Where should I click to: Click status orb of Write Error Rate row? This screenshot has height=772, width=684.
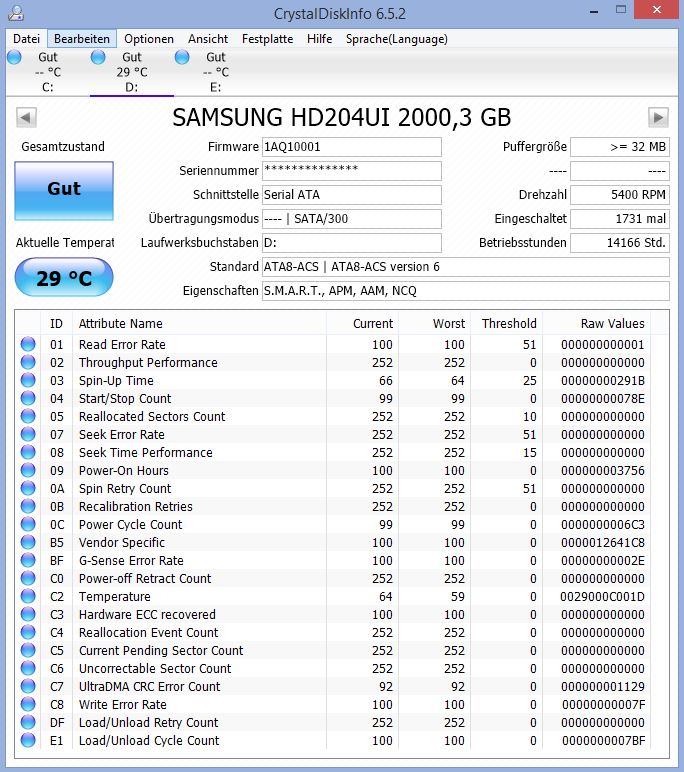pos(28,704)
